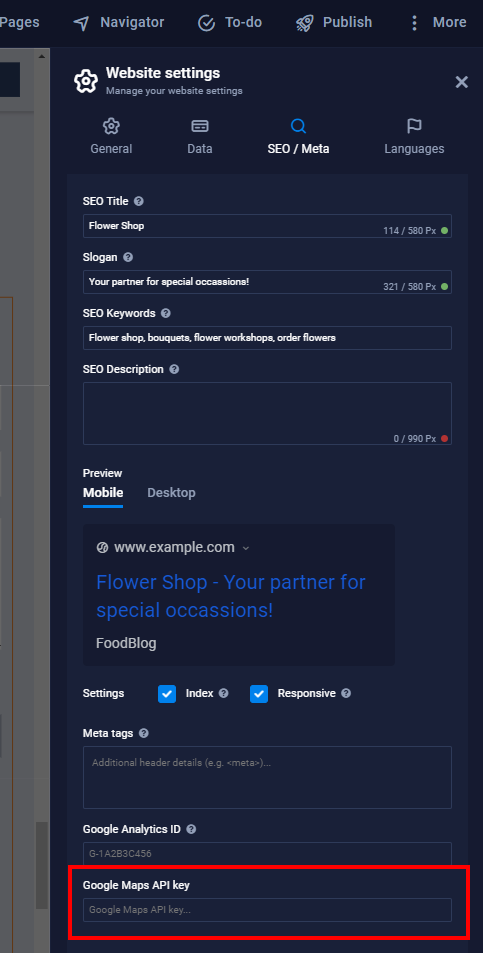483x953 pixels.
Task: Open the More options menu
Action: tap(438, 22)
